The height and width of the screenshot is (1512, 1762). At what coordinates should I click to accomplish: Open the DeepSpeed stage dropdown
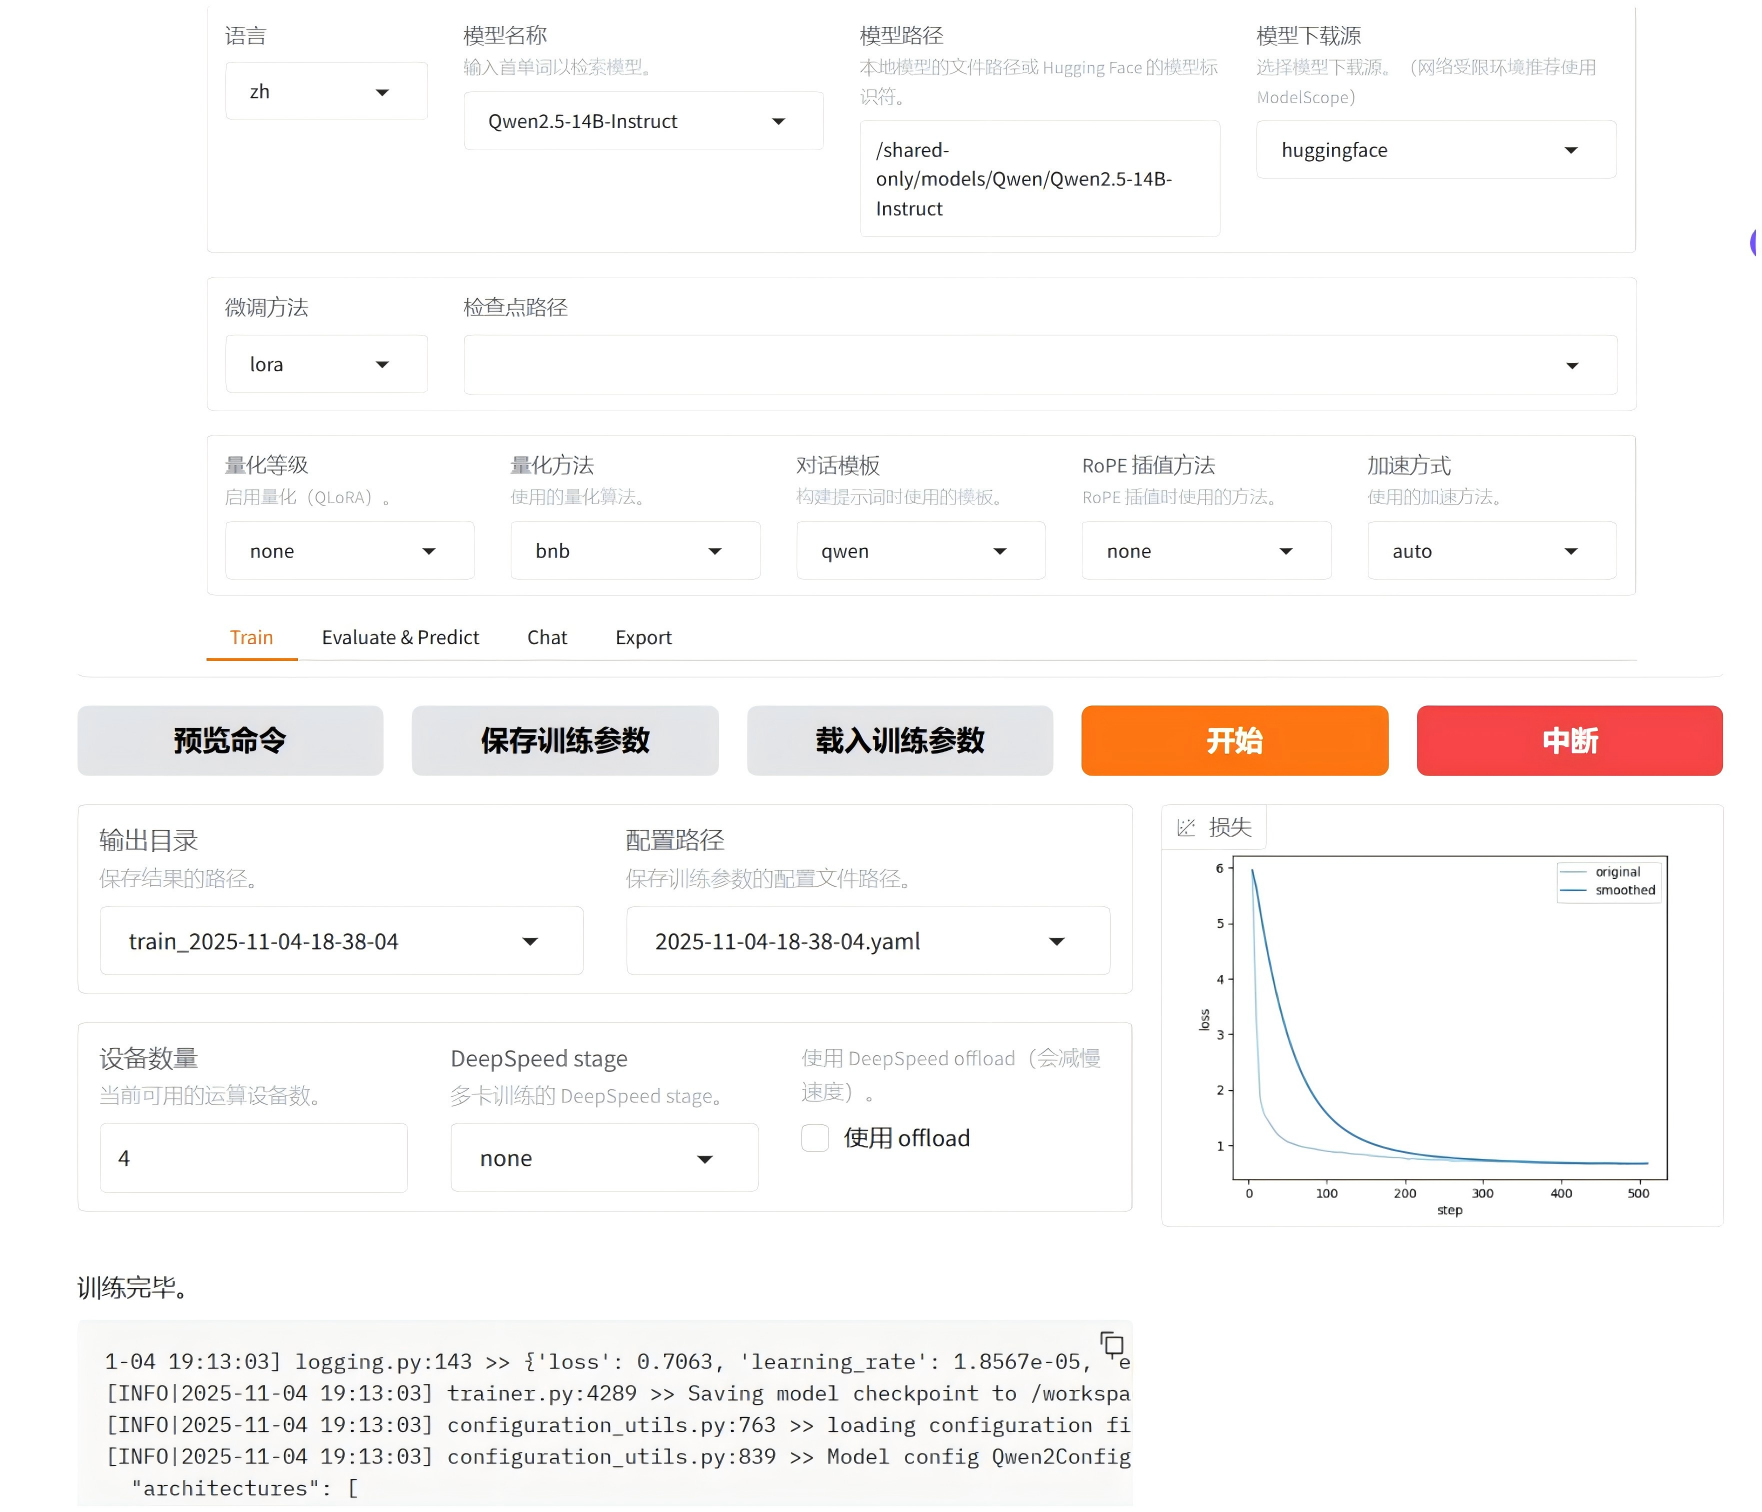(x=603, y=1157)
